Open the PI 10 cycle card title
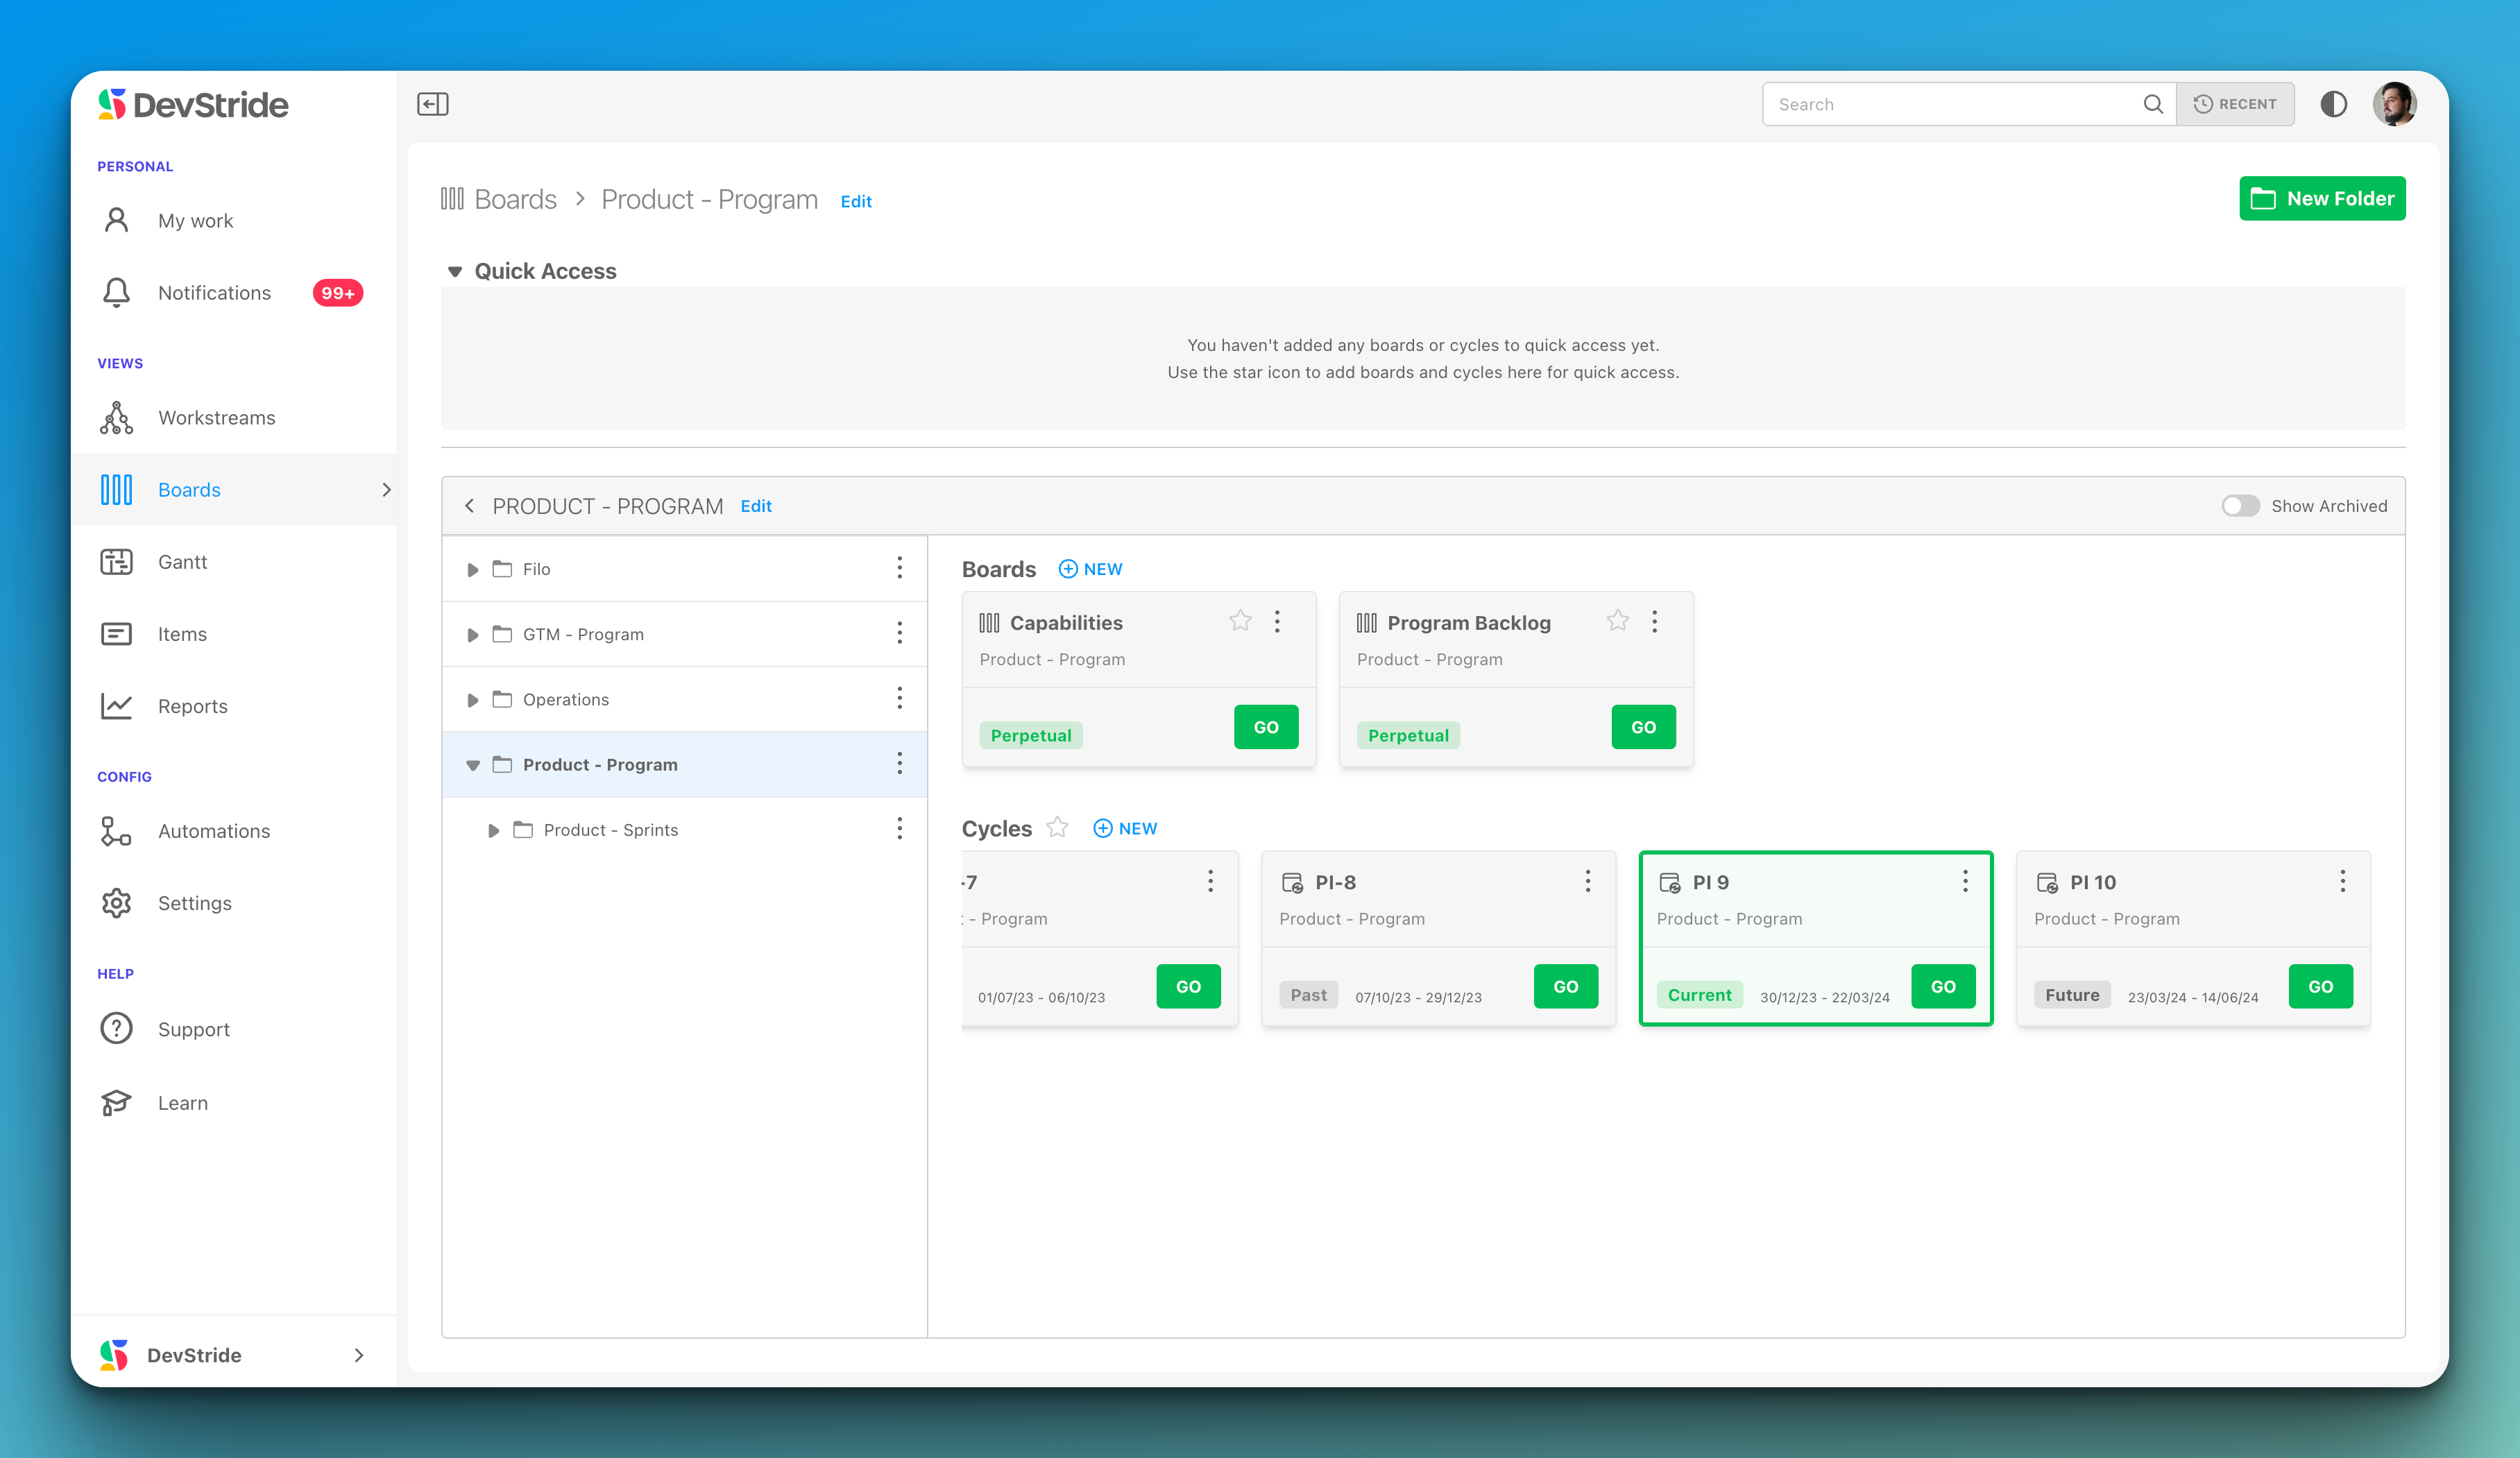This screenshot has width=2520, height=1458. click(2093, 882)
